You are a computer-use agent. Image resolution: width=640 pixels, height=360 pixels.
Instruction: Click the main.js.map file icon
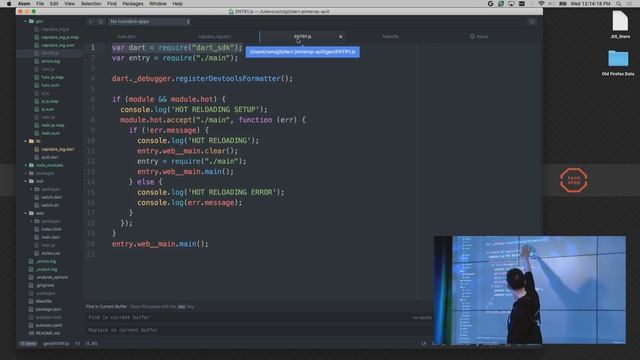point(37,125)
